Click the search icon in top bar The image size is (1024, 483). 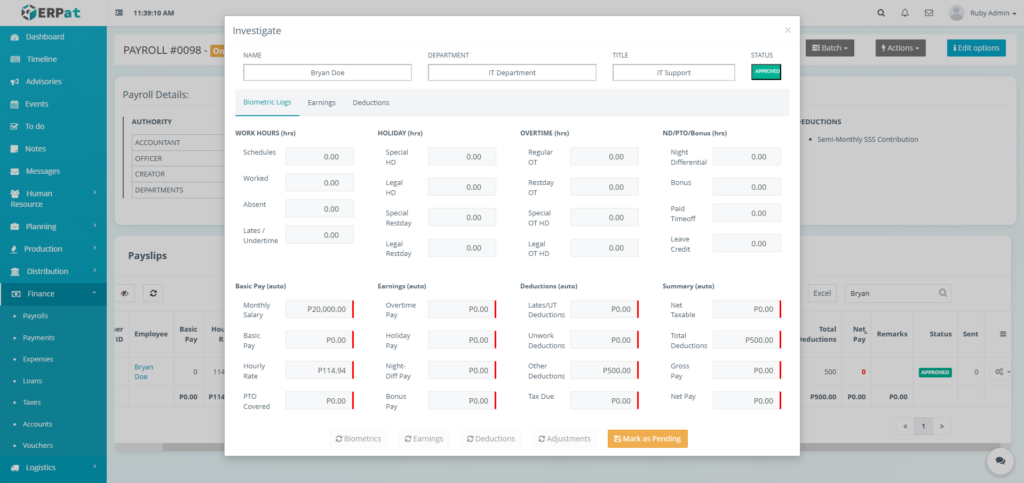(x=880, y=13)
